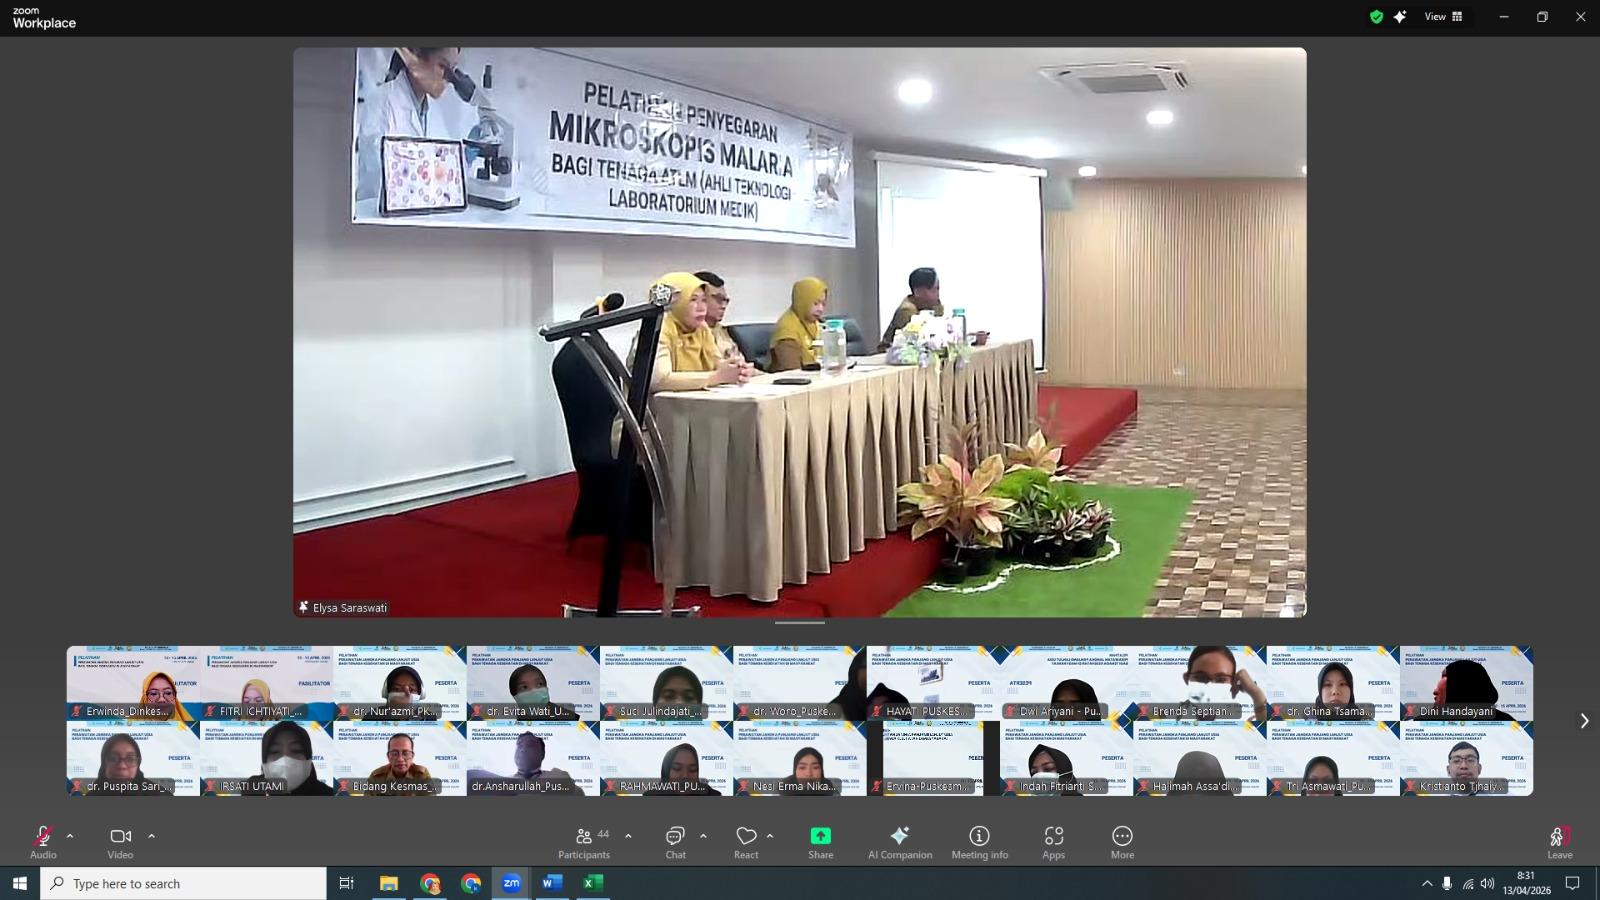Select the Kristianto participant video thumbnail

coord(1466,759)
